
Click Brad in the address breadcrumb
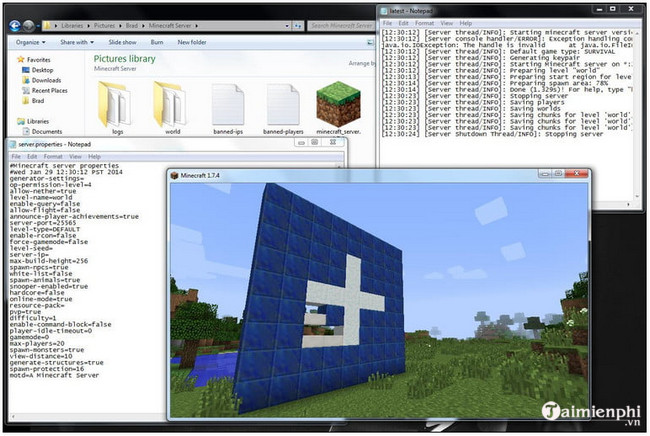pos(131,26)
